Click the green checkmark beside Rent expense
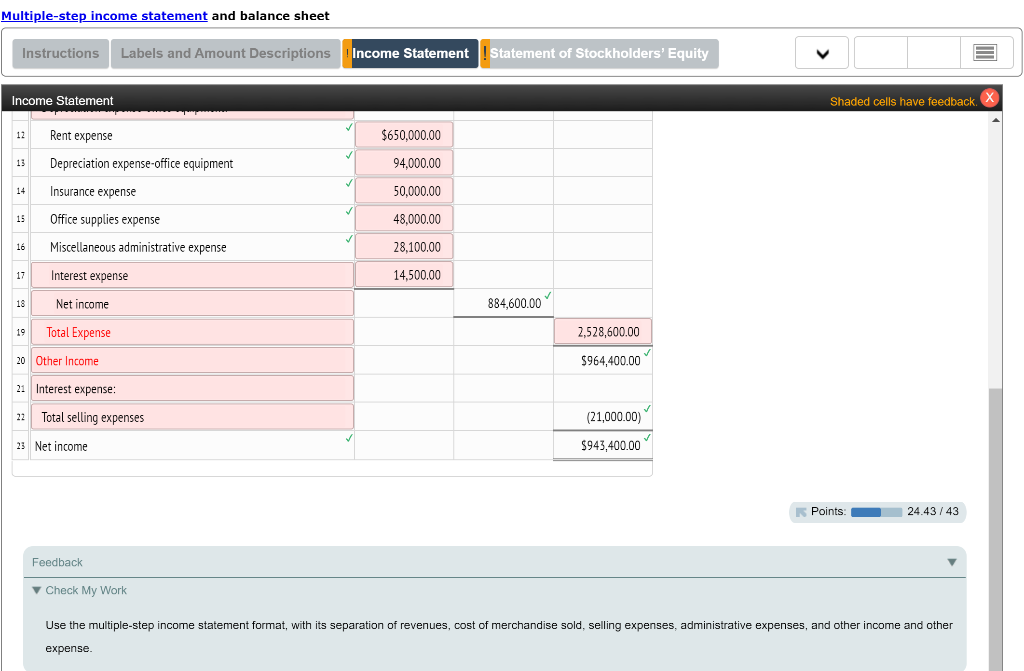 (348, 128)
